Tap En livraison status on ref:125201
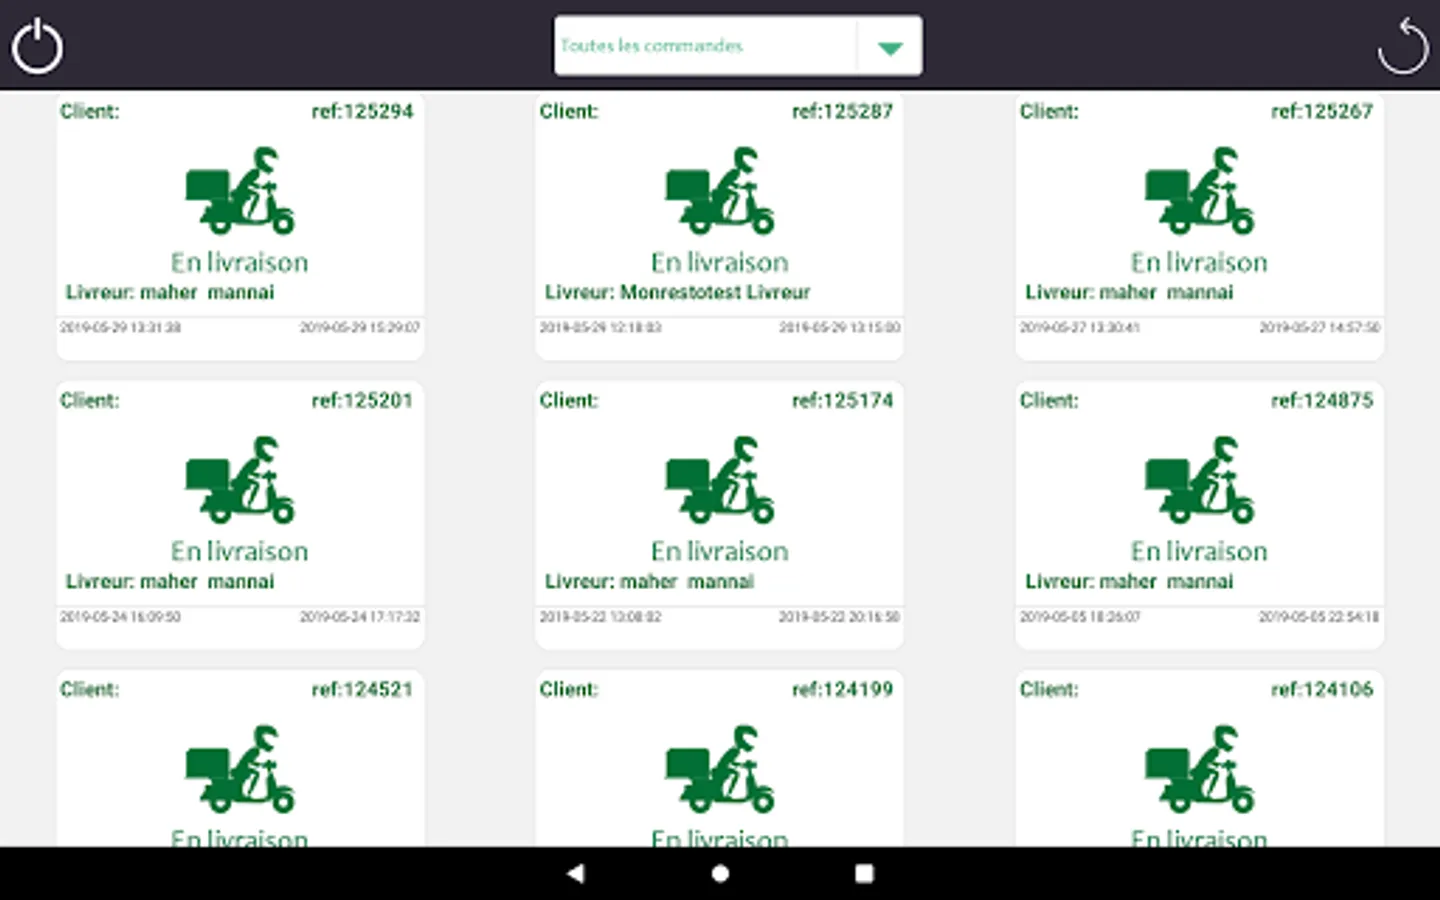The image size is (1440, 900). point(240,551)
